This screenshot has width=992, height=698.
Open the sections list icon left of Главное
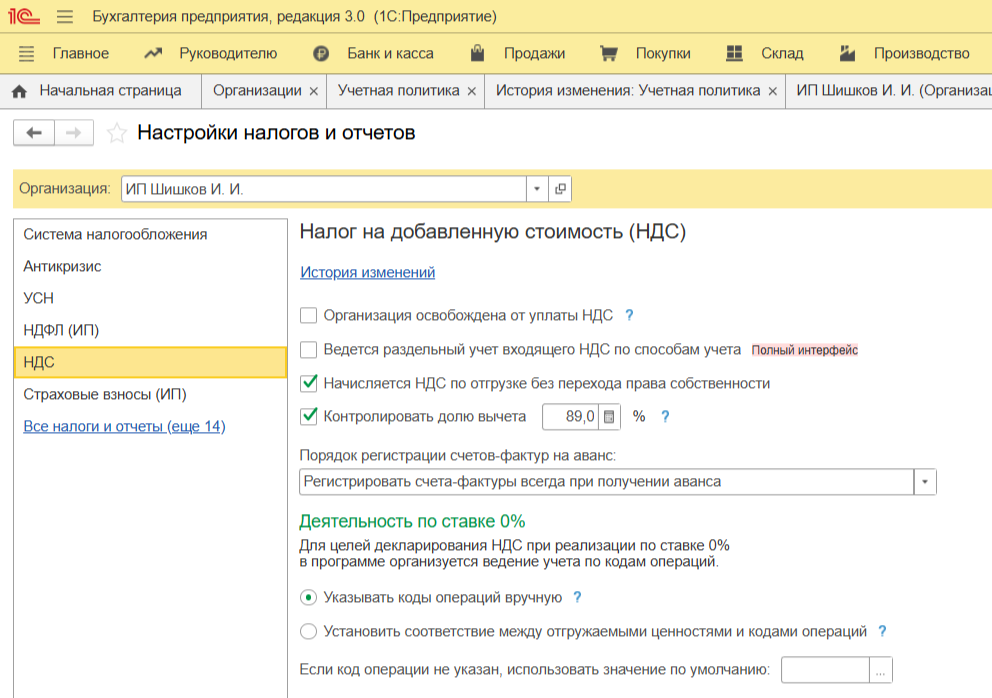[27, 53]
